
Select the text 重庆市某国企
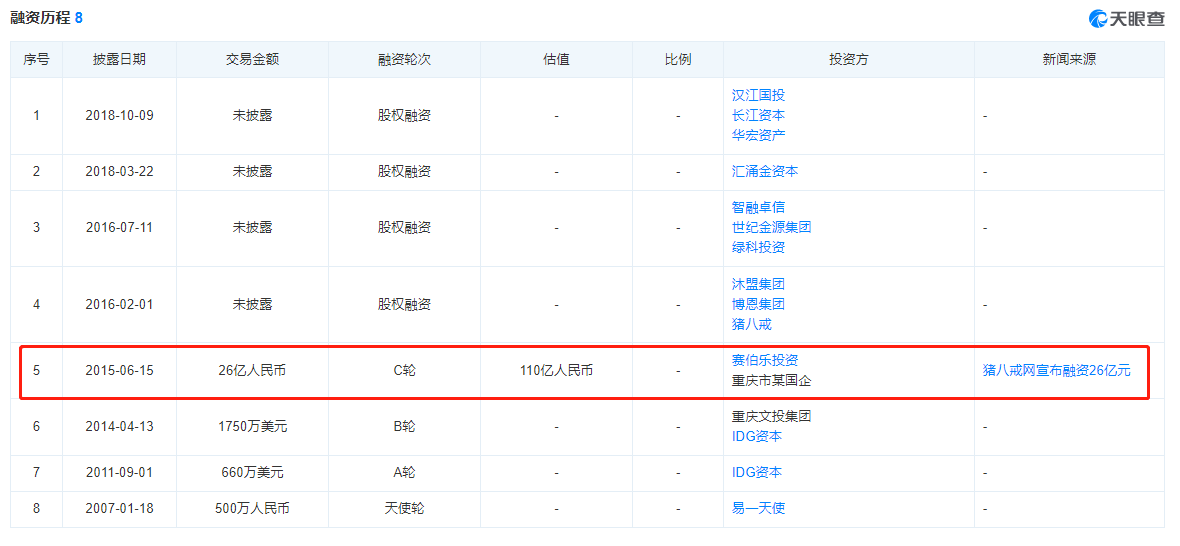(771, 381)
